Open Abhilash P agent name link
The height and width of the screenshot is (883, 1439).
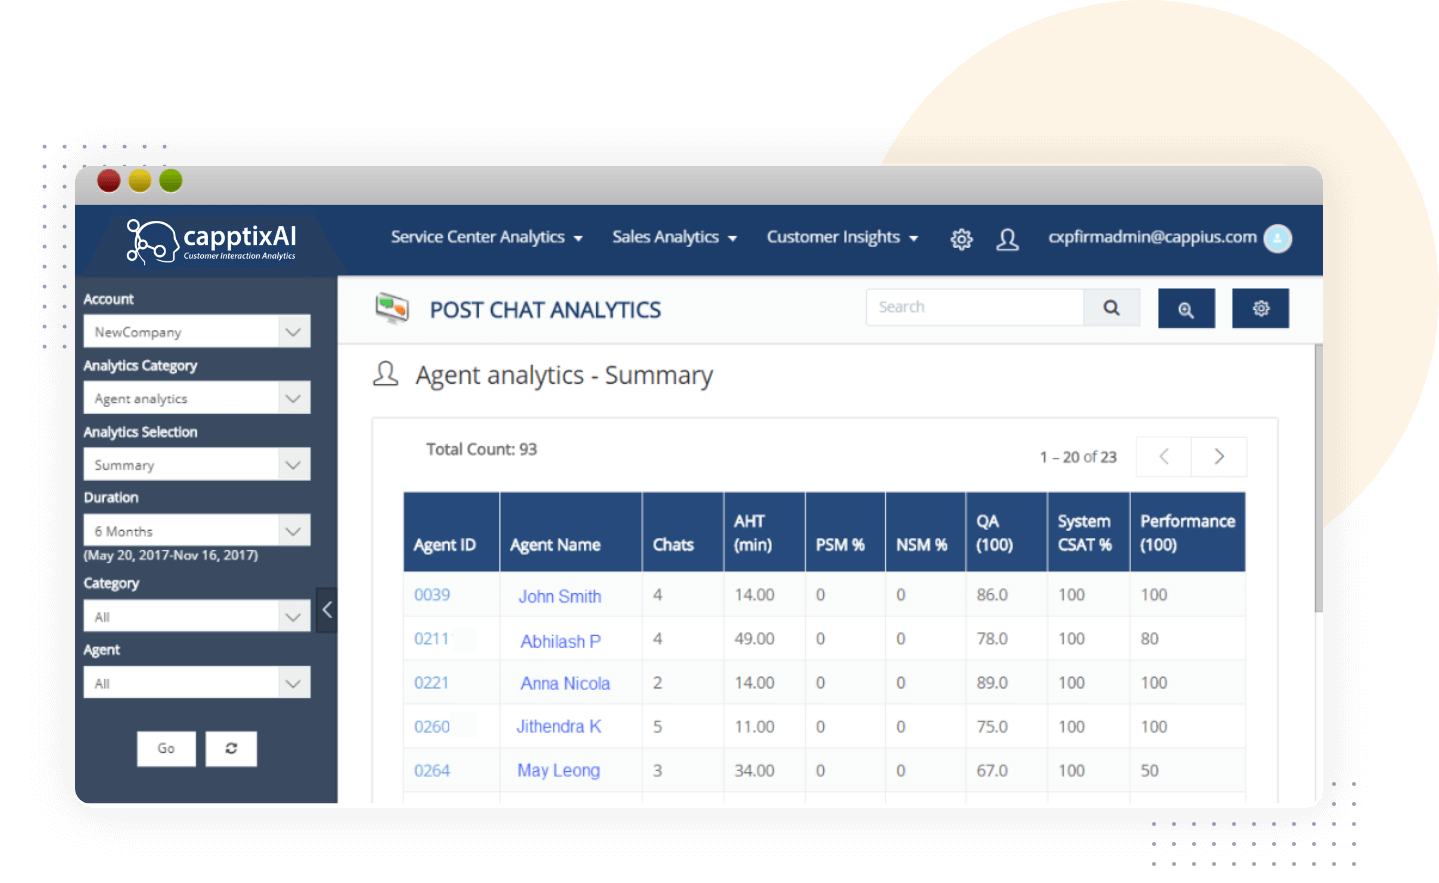pyautogui.click(x=560, y=642)
